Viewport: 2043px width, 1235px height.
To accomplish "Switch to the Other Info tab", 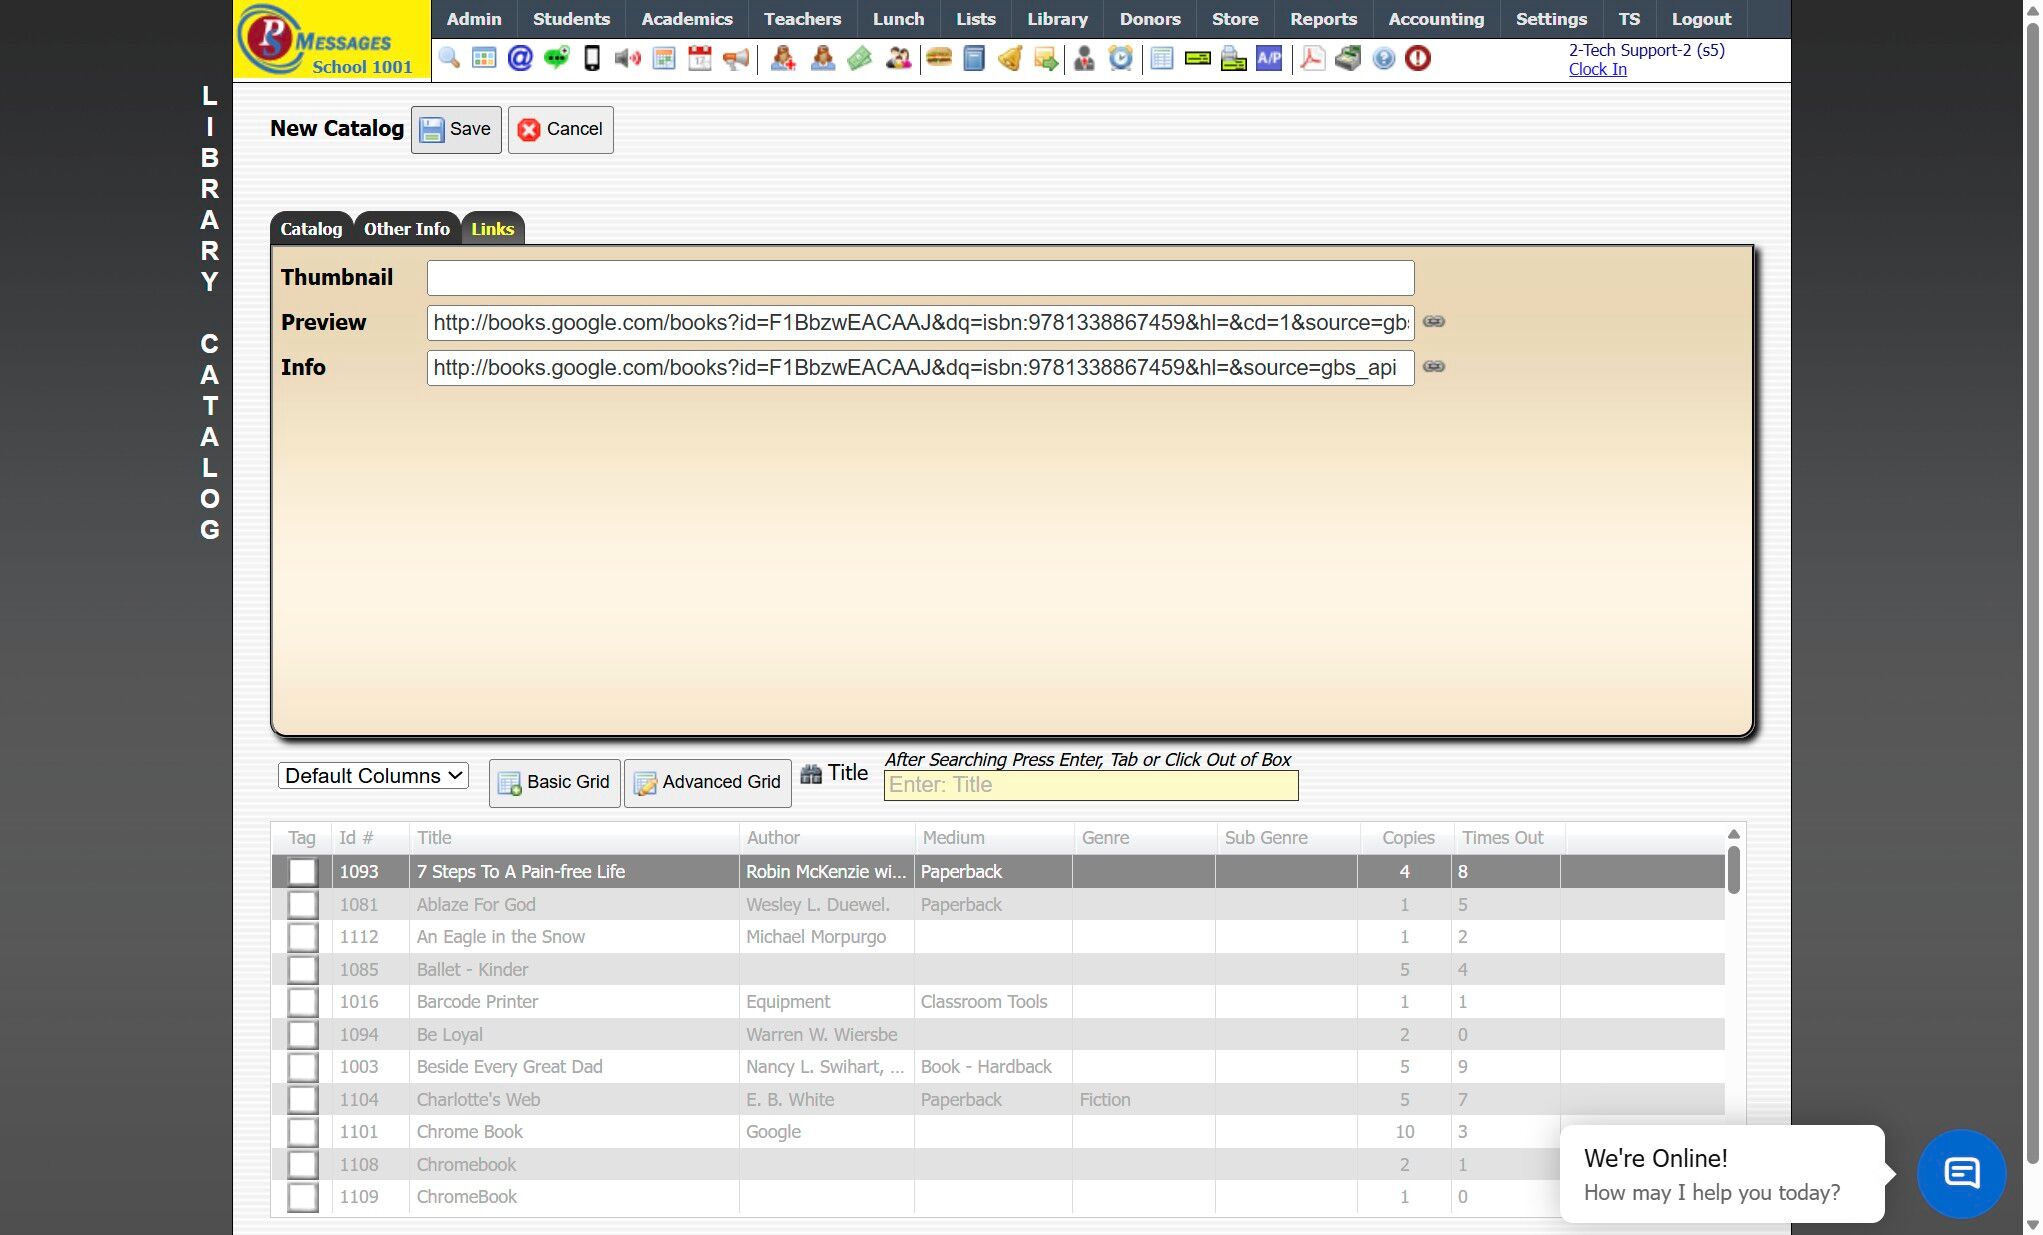I will point(406,229).
